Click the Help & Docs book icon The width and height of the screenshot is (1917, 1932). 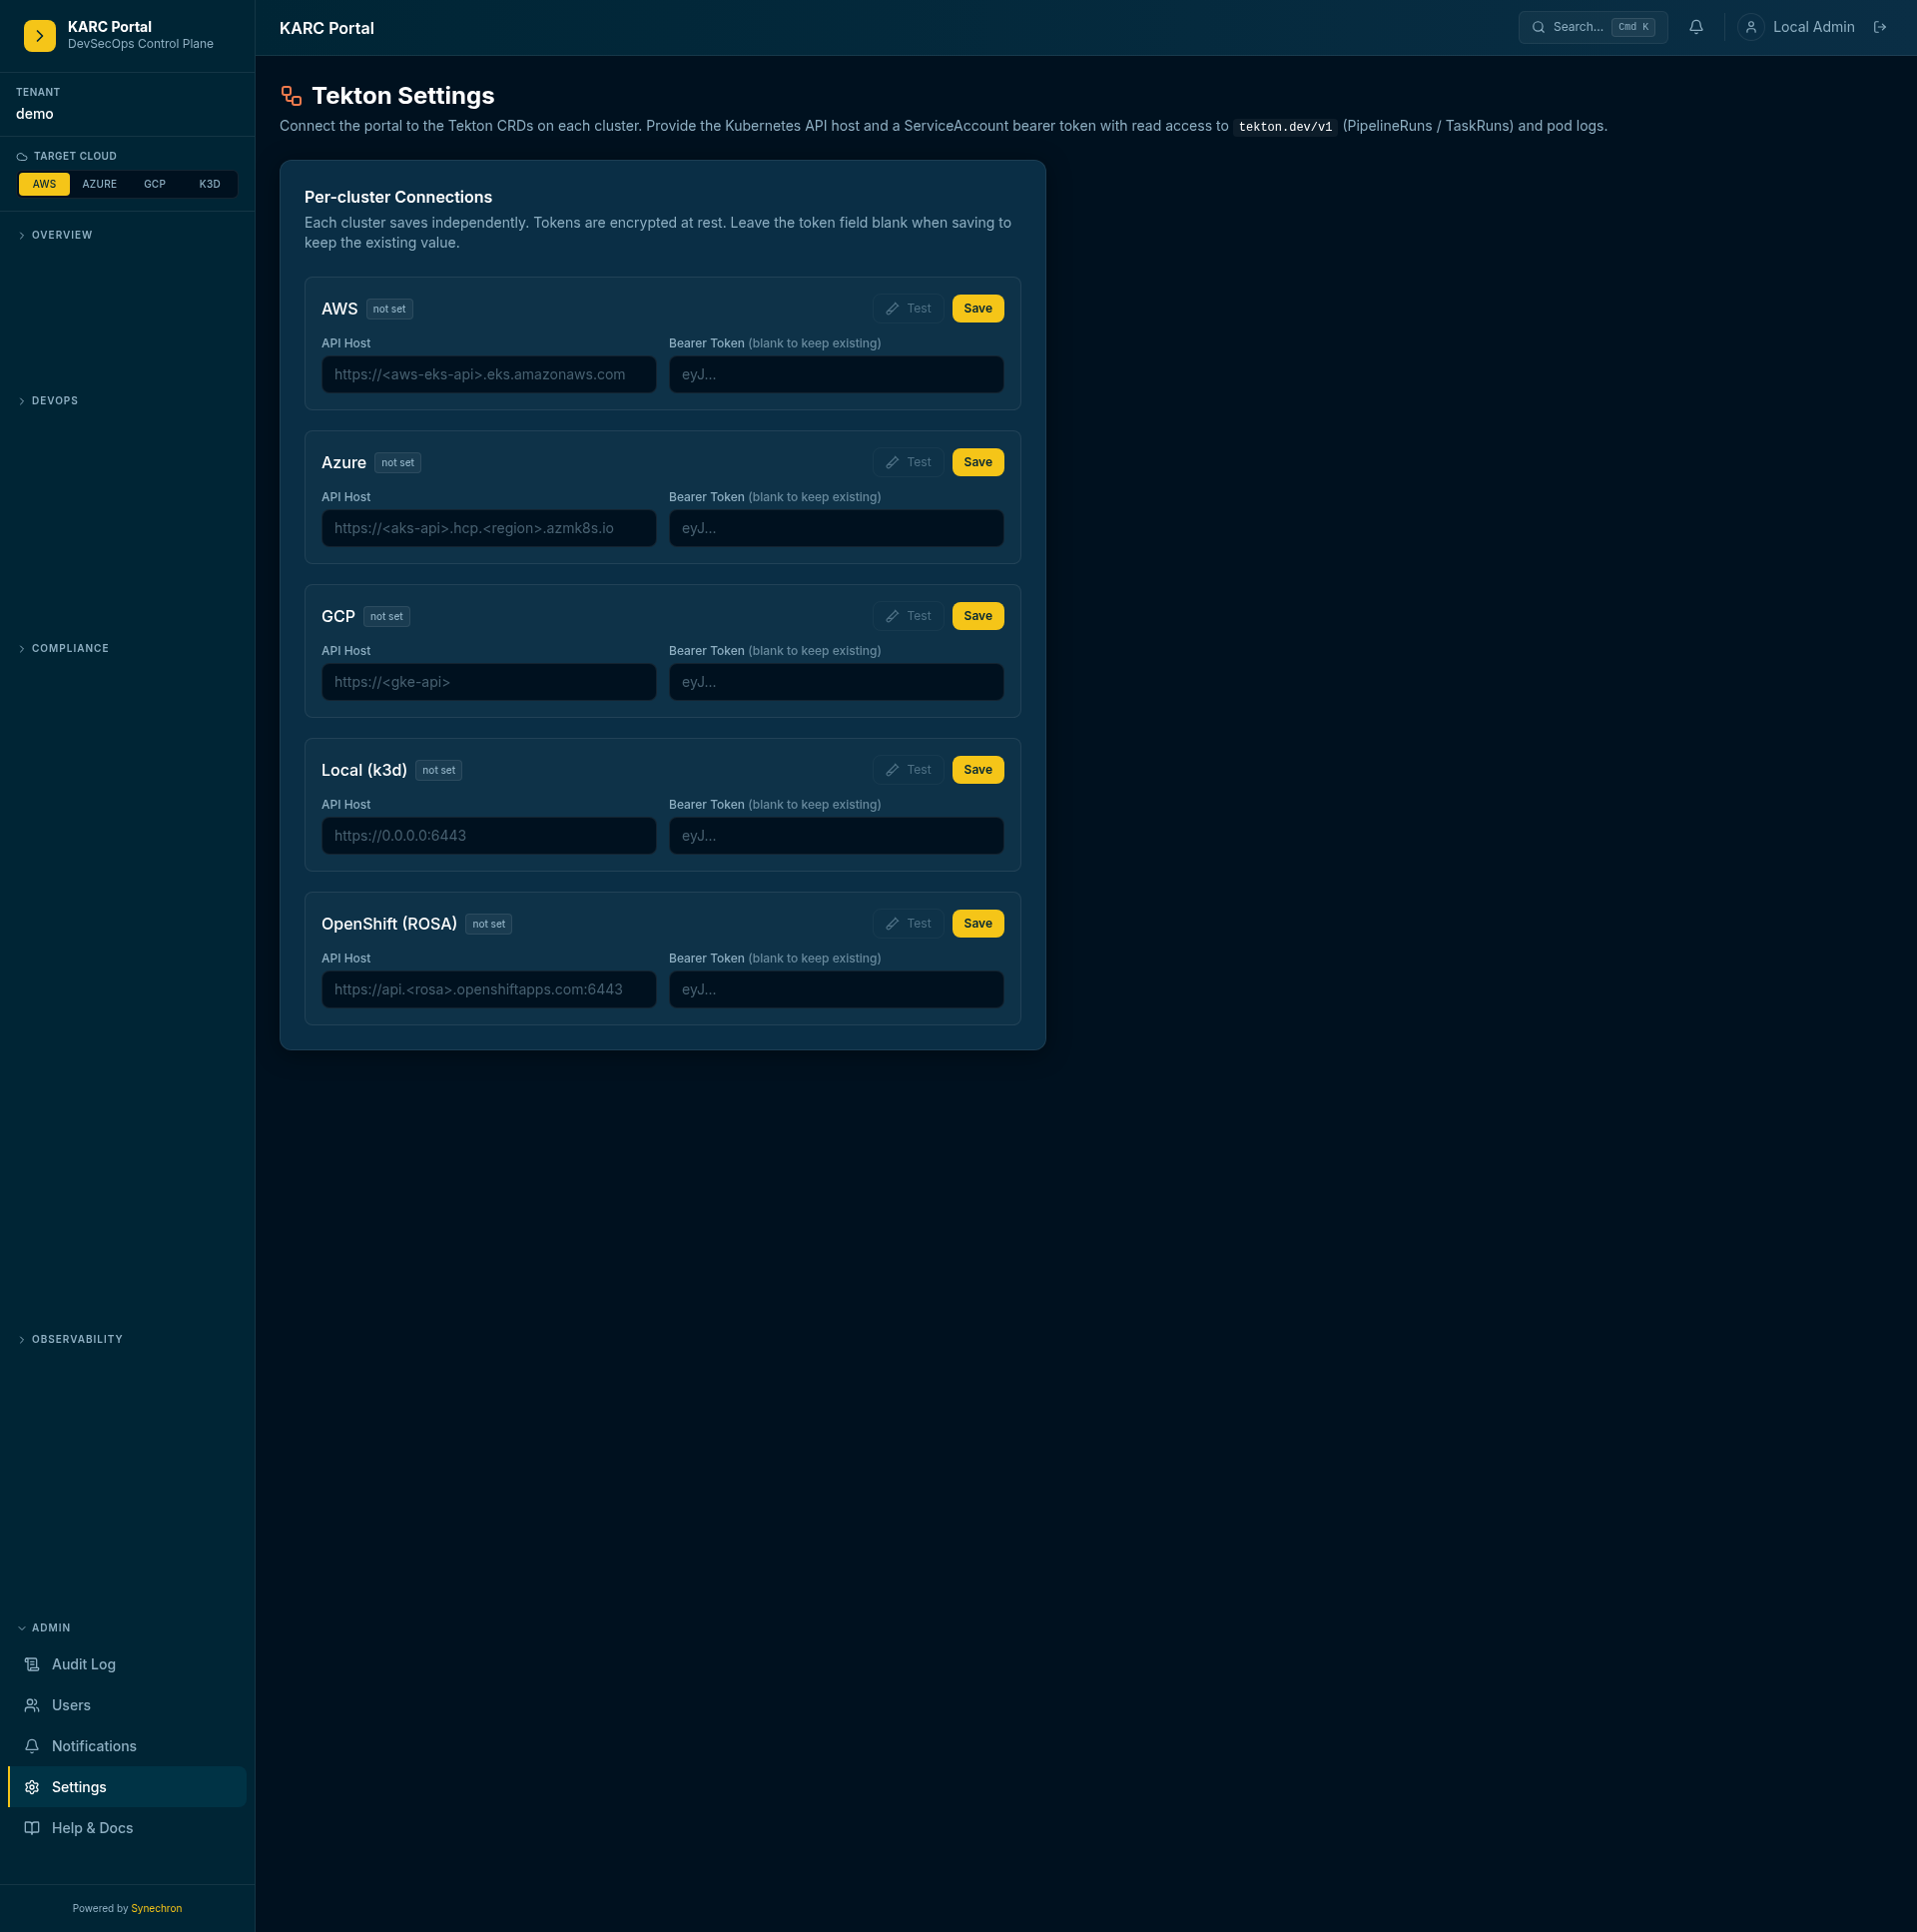tap(32, 1828)
